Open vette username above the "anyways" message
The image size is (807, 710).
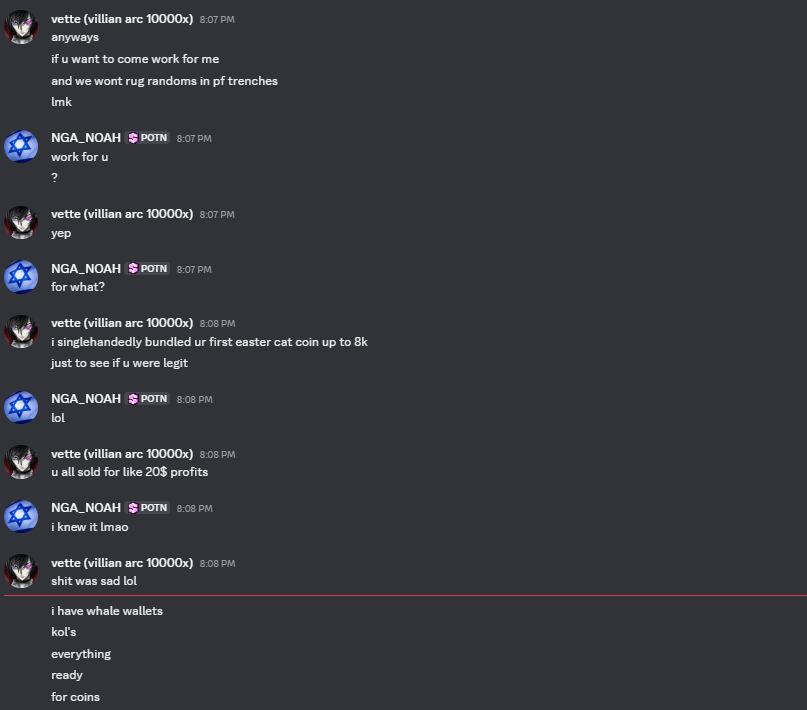click(x=122, y=19)
